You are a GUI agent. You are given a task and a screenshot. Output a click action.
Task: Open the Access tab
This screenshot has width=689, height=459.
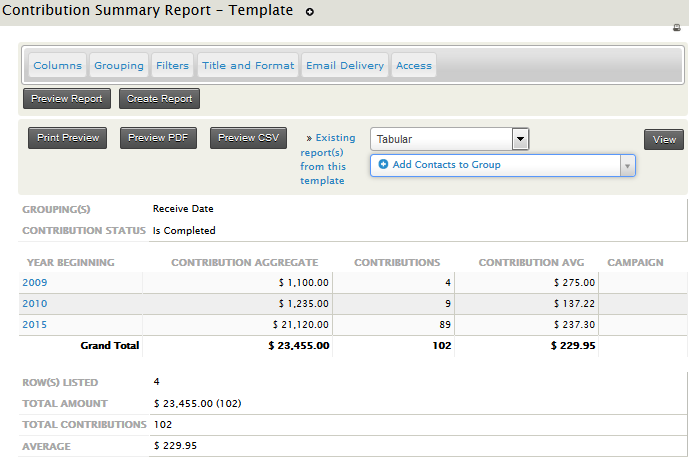pos(414,66)
